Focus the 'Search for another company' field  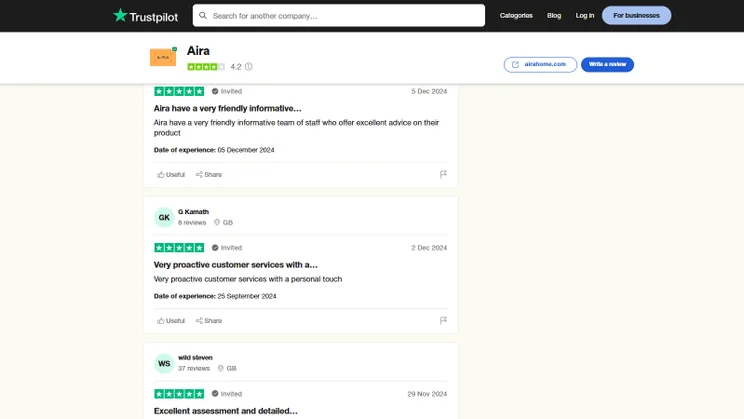coord(339,16)
